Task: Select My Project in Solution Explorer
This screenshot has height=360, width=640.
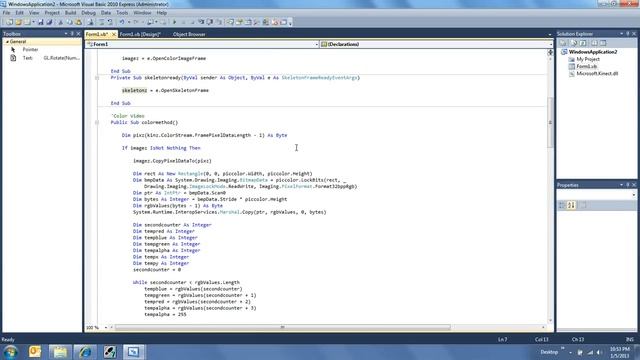Action: (x=588, y=59)
